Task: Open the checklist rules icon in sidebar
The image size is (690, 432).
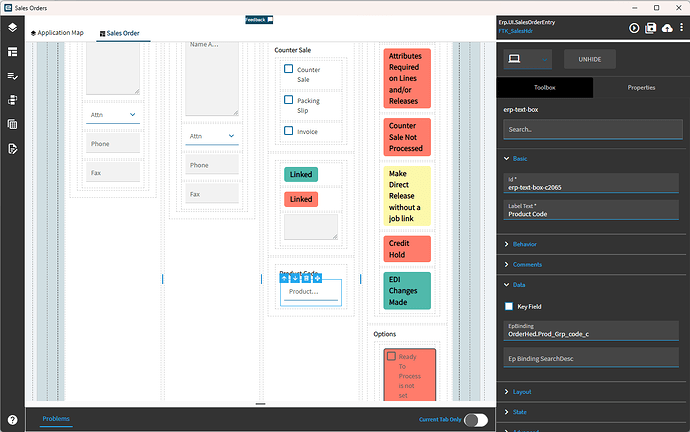Action: click(12, 76)
